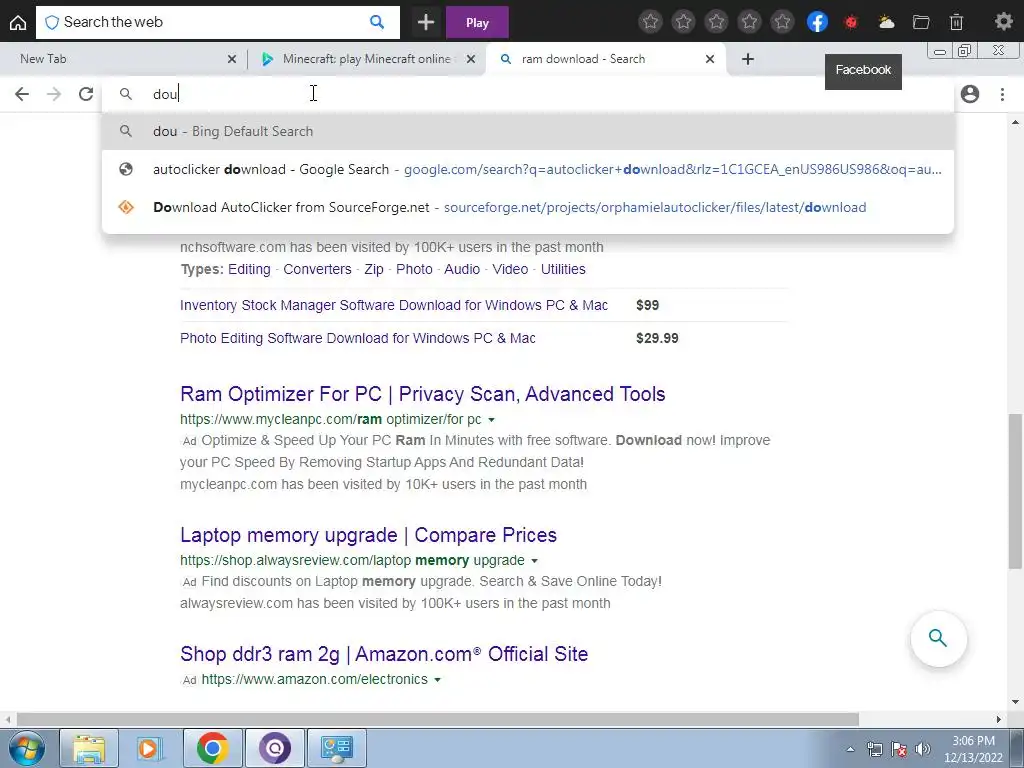Click the vertical scrollbar down arrow
This screenshot has width=1024, height=768.
point(1015,702)
